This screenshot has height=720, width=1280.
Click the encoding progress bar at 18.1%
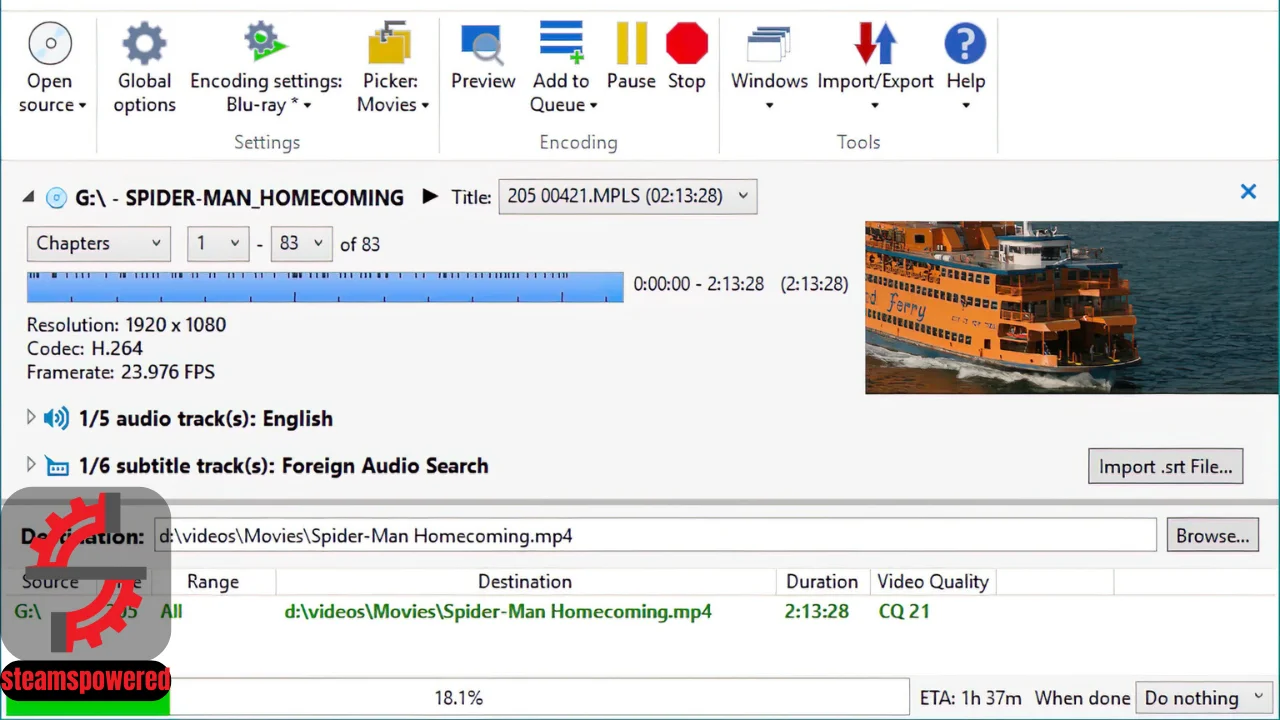coord(458,698)
